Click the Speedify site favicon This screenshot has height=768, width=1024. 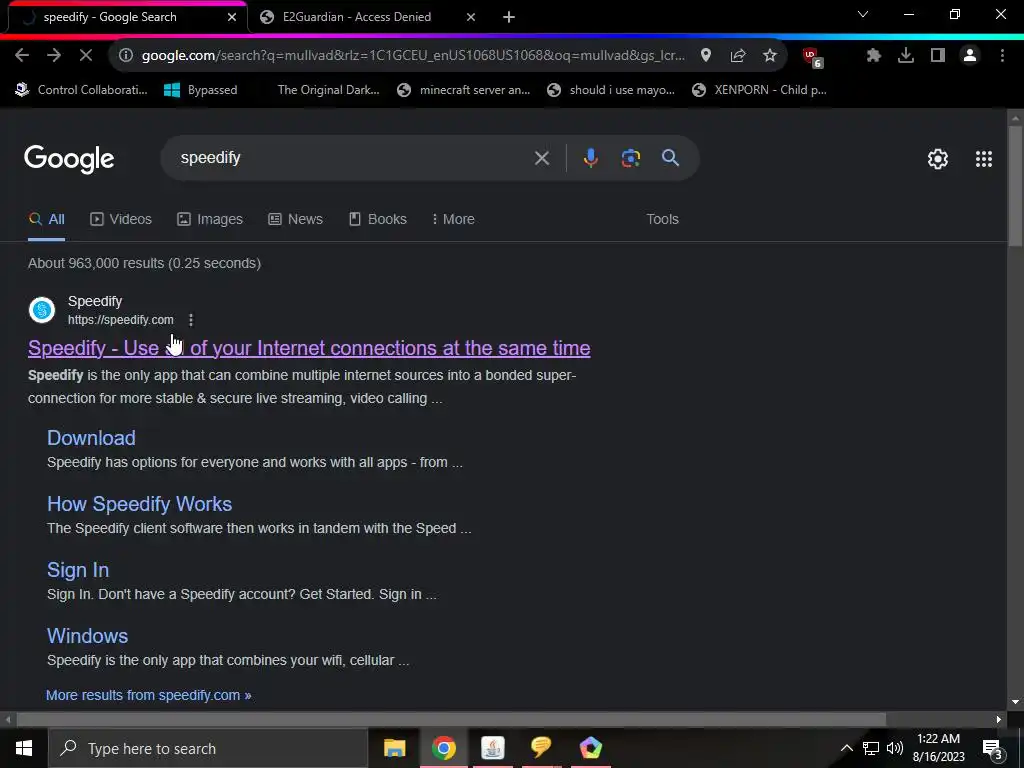[x=42, y=310]
